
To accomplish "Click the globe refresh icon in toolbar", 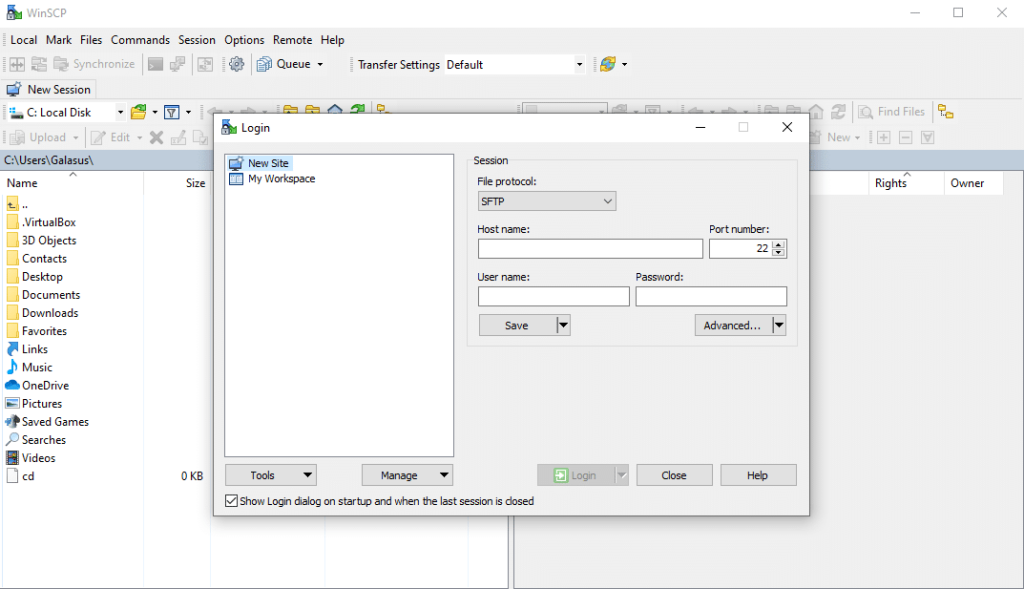I will click(x=608, y=64).
